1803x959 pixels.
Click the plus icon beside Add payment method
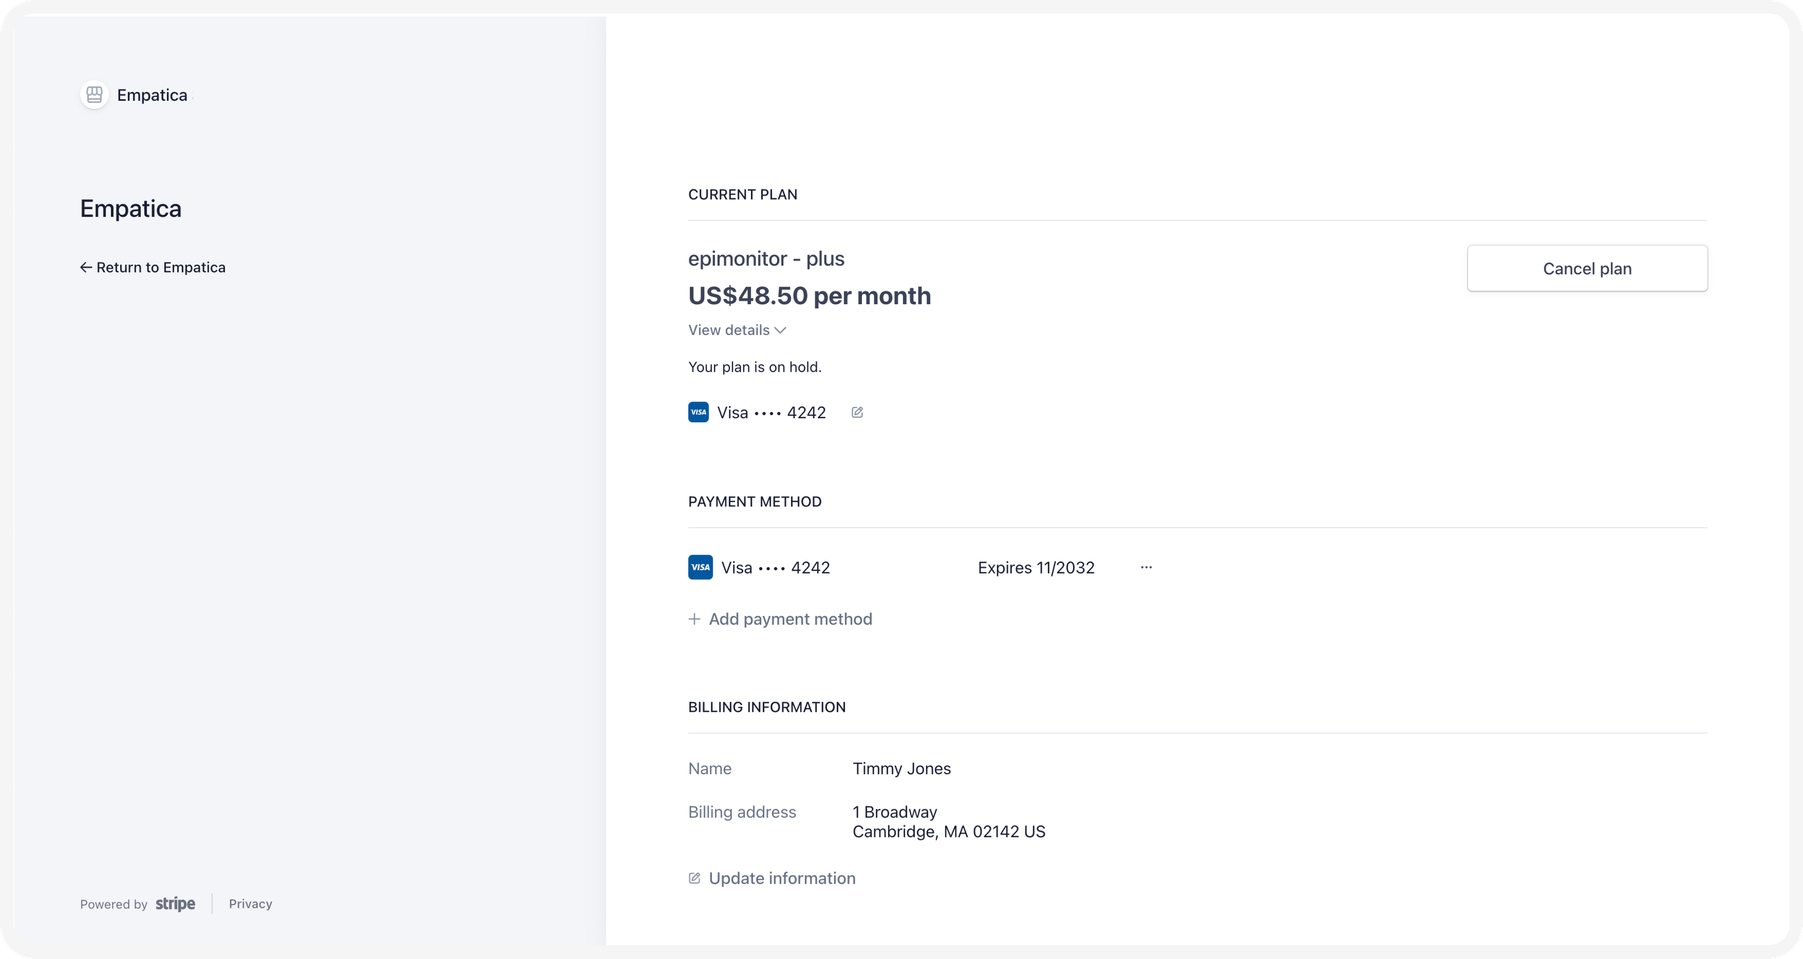point(694,619)
